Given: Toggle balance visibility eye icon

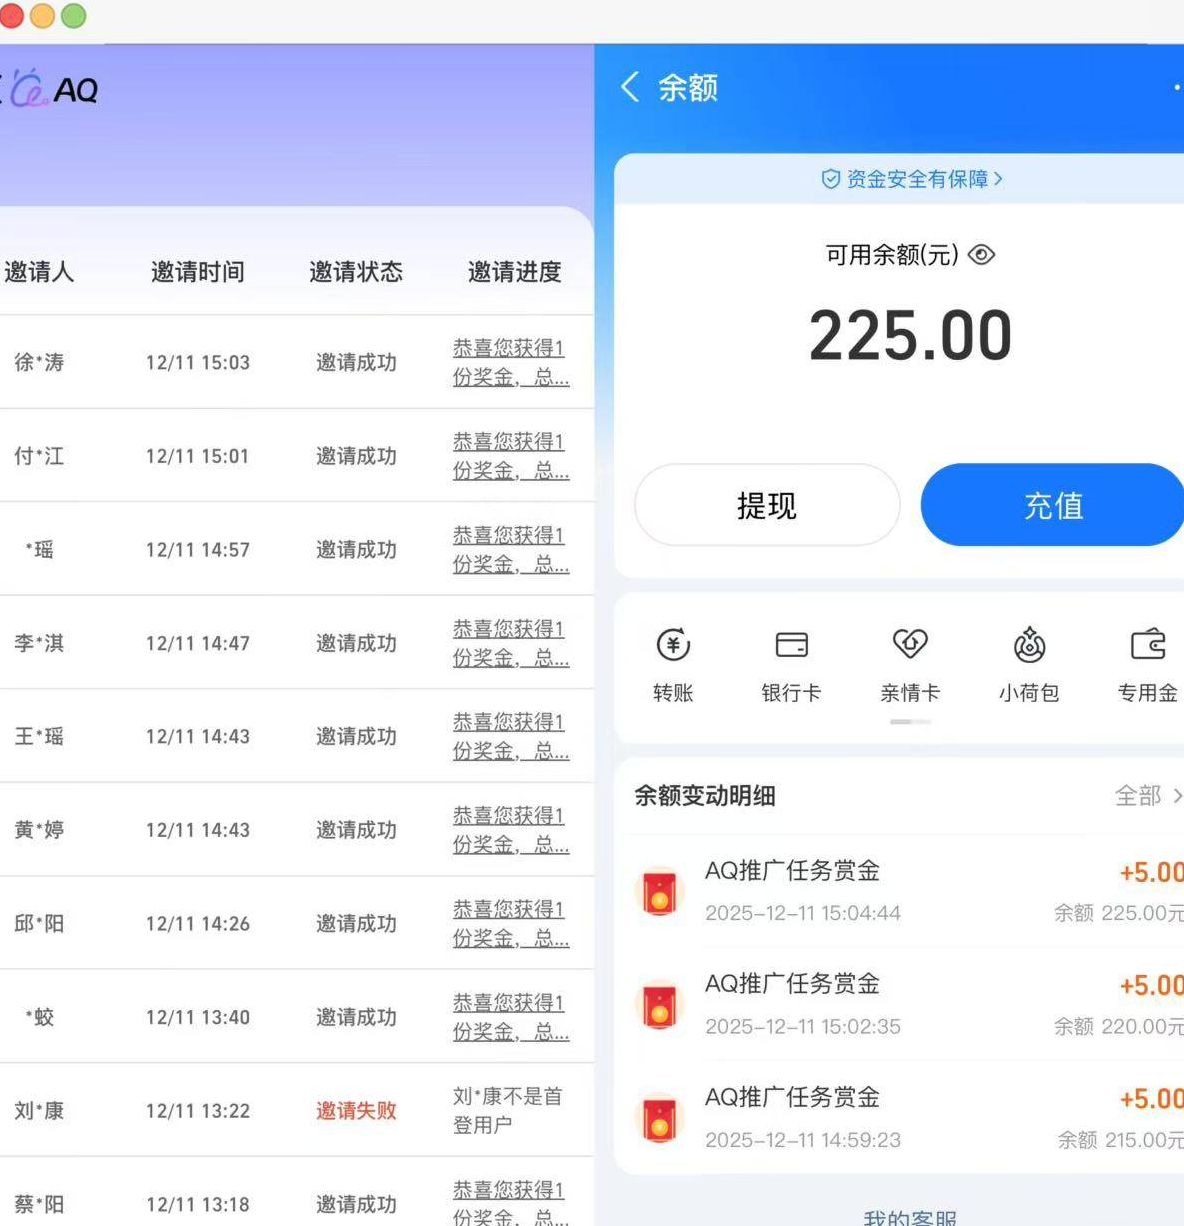Looking at the screenshot, I should 982,255.
